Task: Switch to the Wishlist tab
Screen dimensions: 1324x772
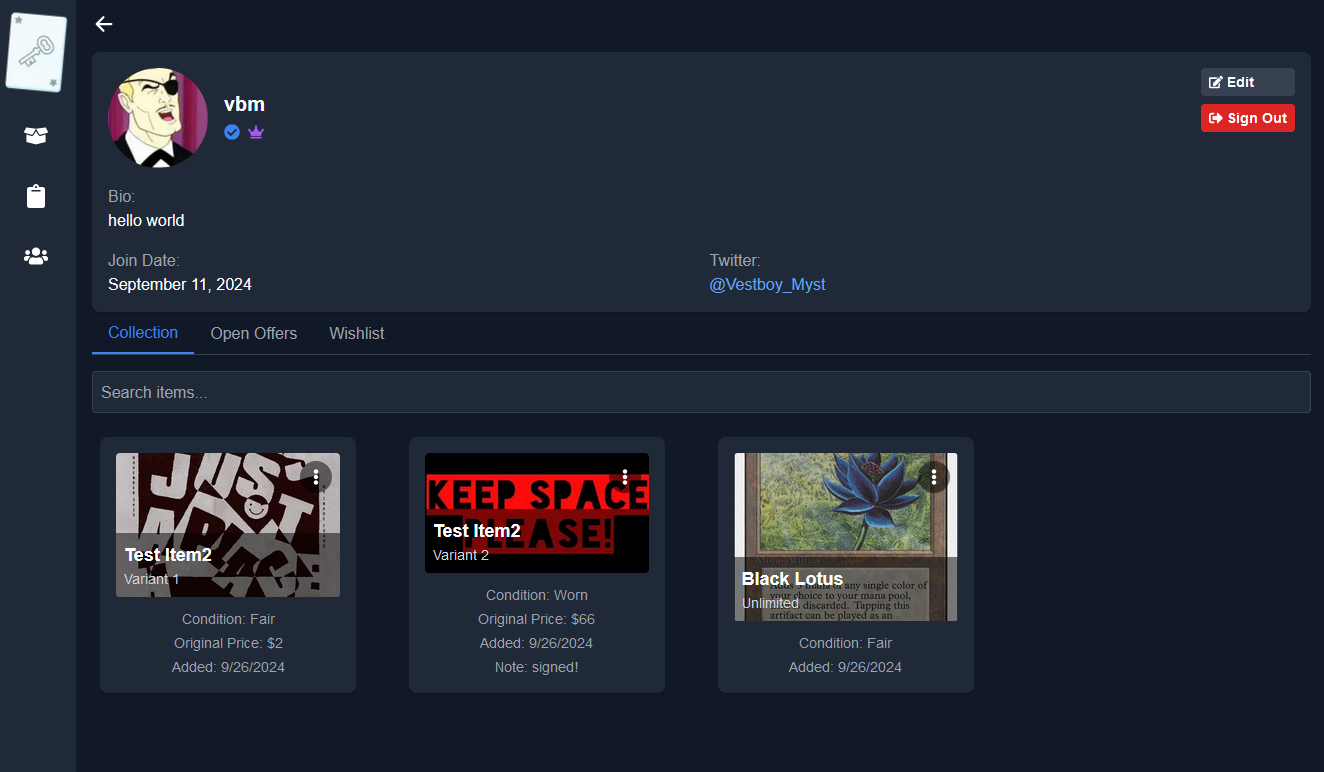Action: [x=357, y=334]
